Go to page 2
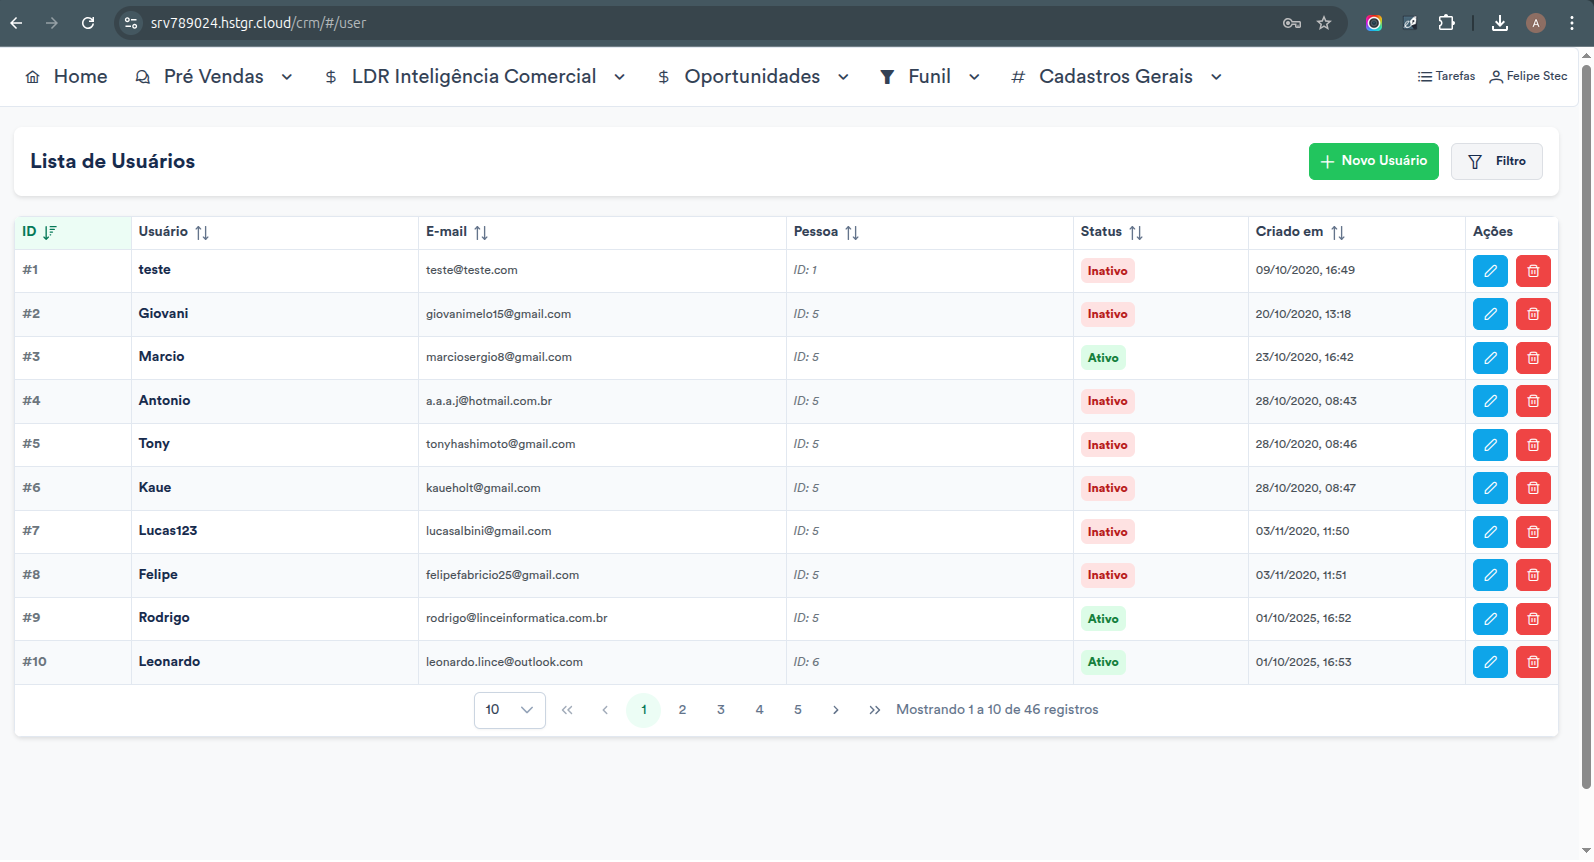 682,711
